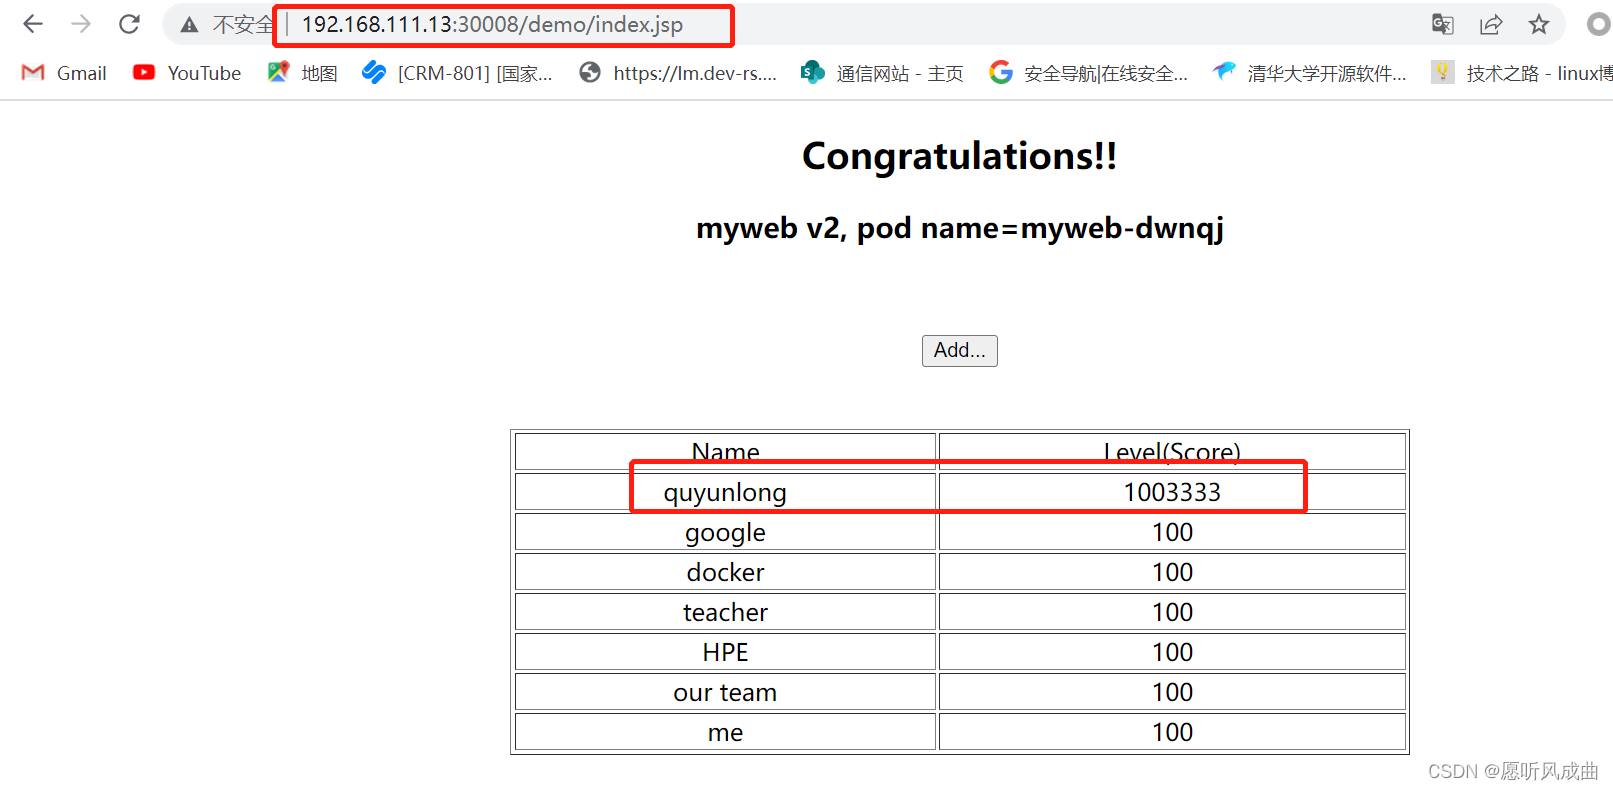Open the 通信网站 - 主页 bookmark

click(x=882, y=73)
